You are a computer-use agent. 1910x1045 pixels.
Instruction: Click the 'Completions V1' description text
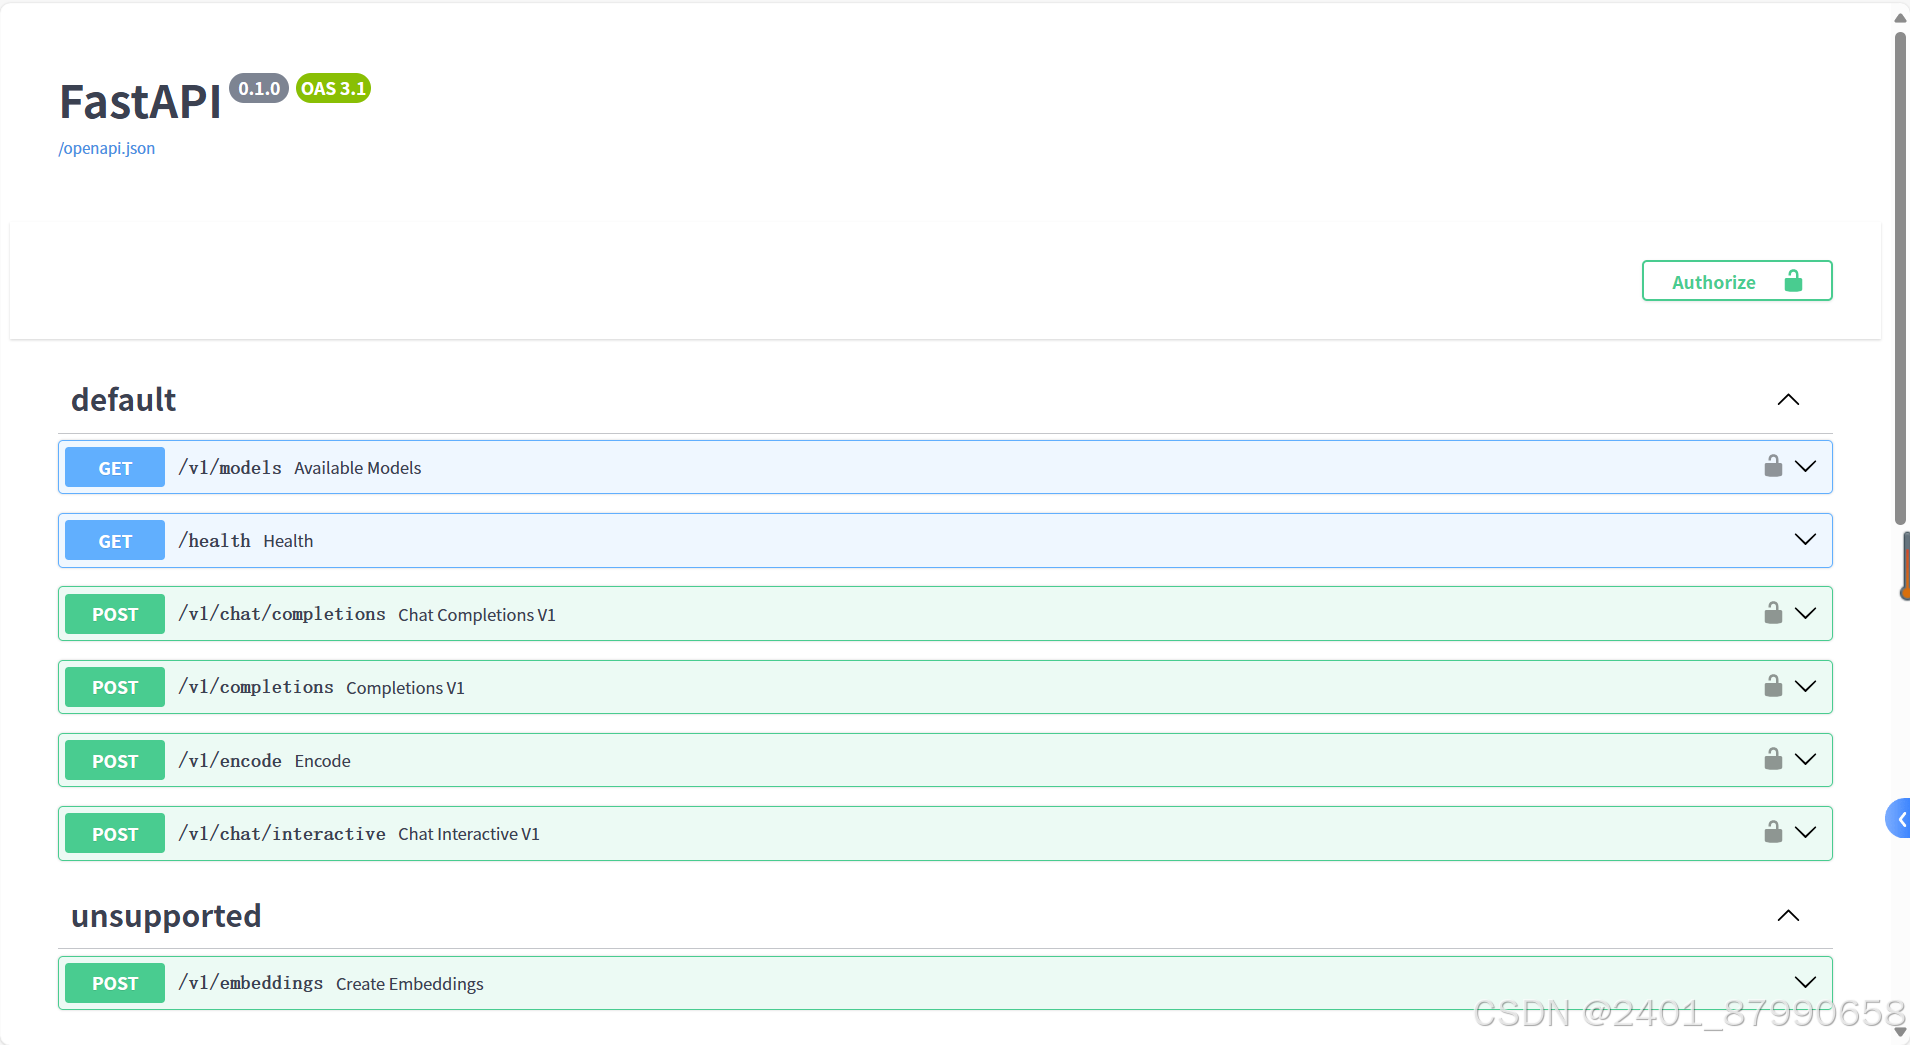(405, 688)
